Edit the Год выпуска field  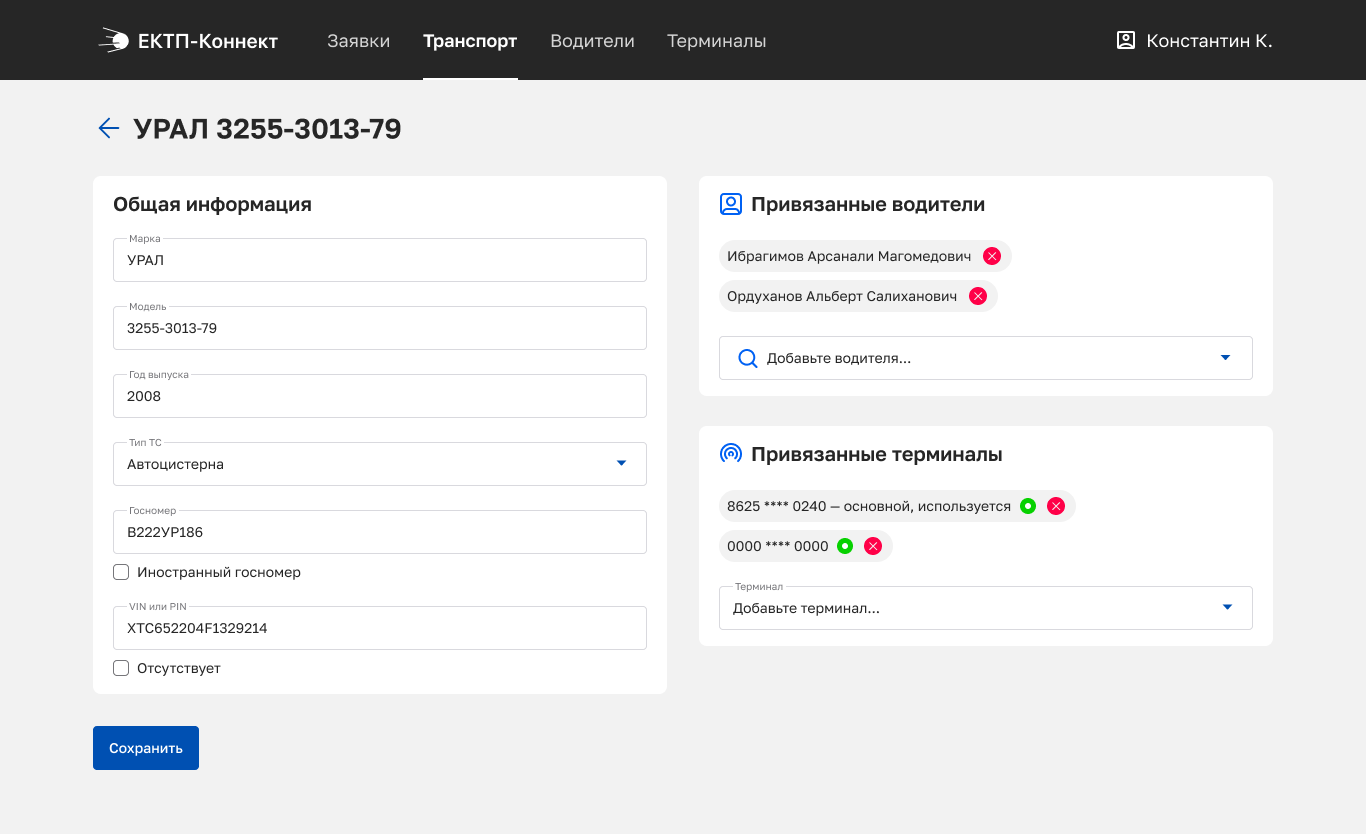380,396
